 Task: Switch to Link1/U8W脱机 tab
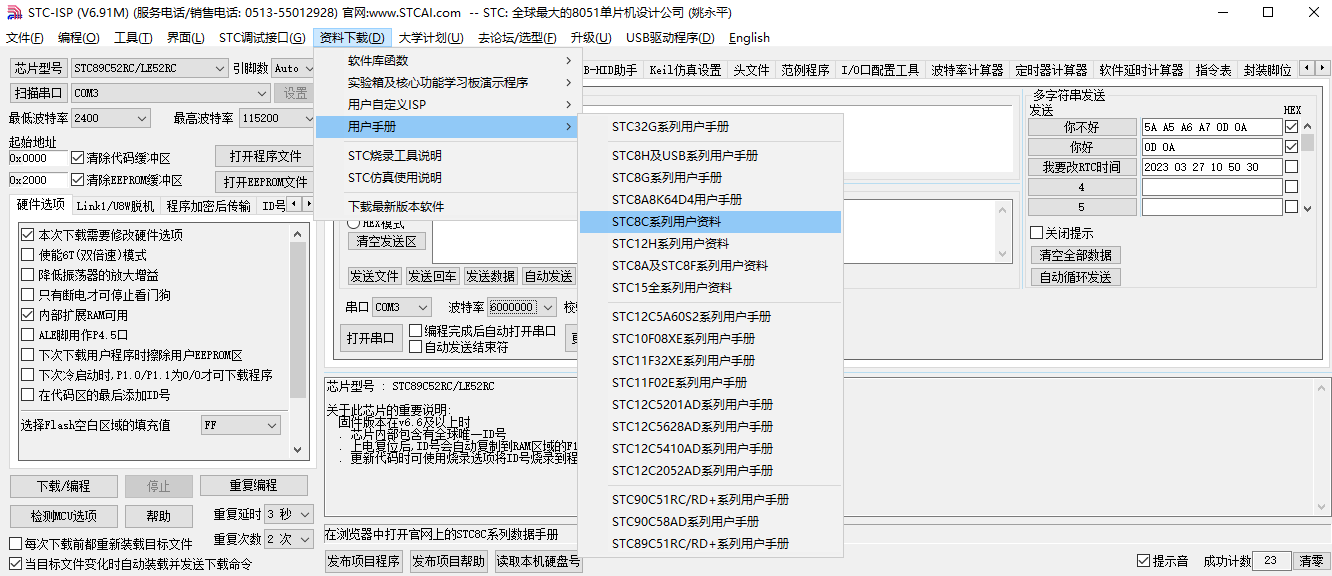[x=116, y=206]
